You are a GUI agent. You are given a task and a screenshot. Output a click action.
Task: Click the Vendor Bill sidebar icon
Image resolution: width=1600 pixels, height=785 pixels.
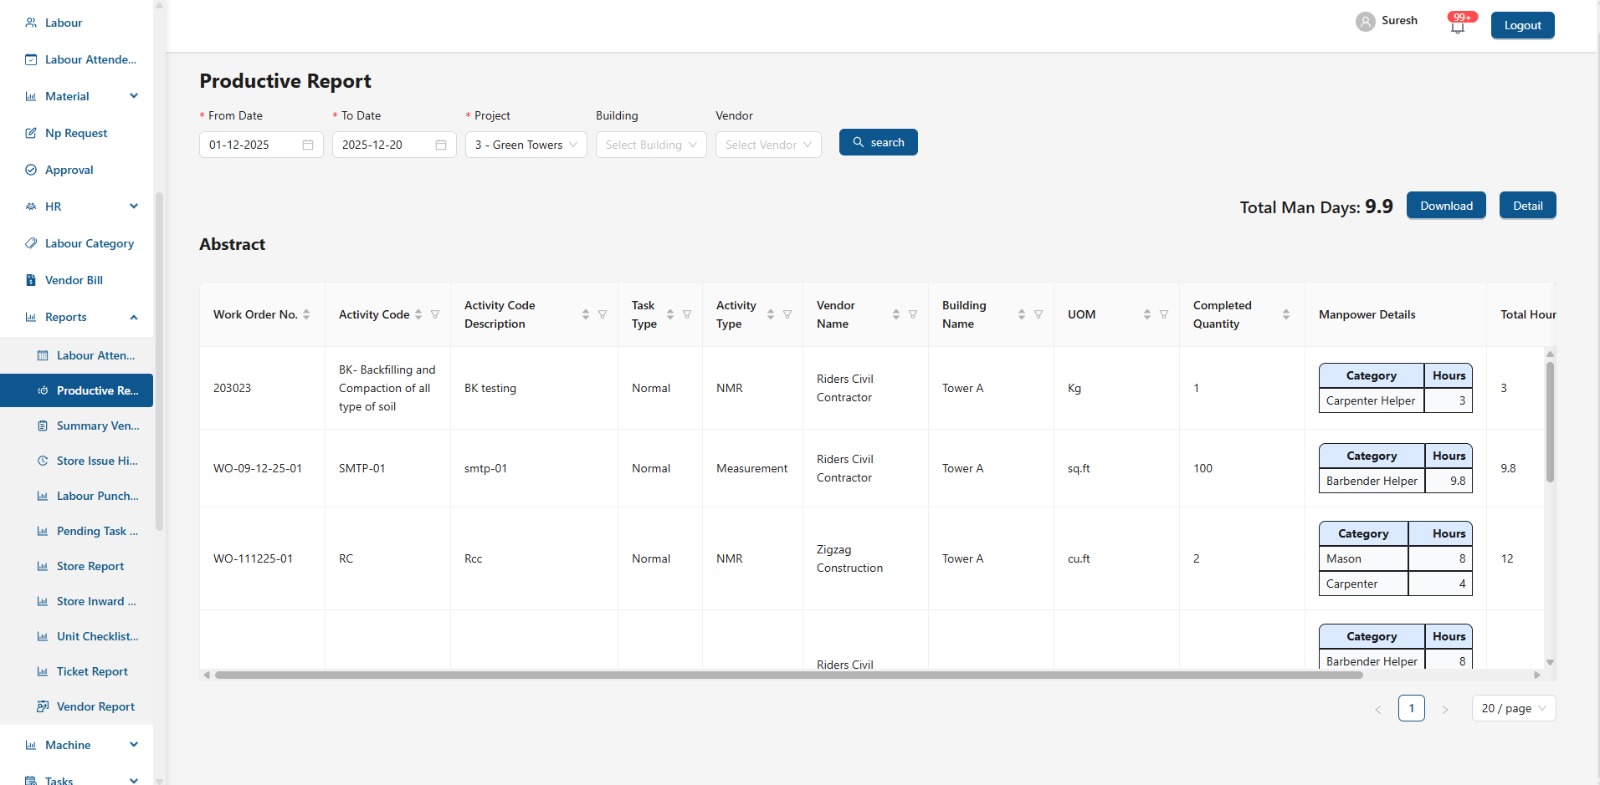click(31, 280)
